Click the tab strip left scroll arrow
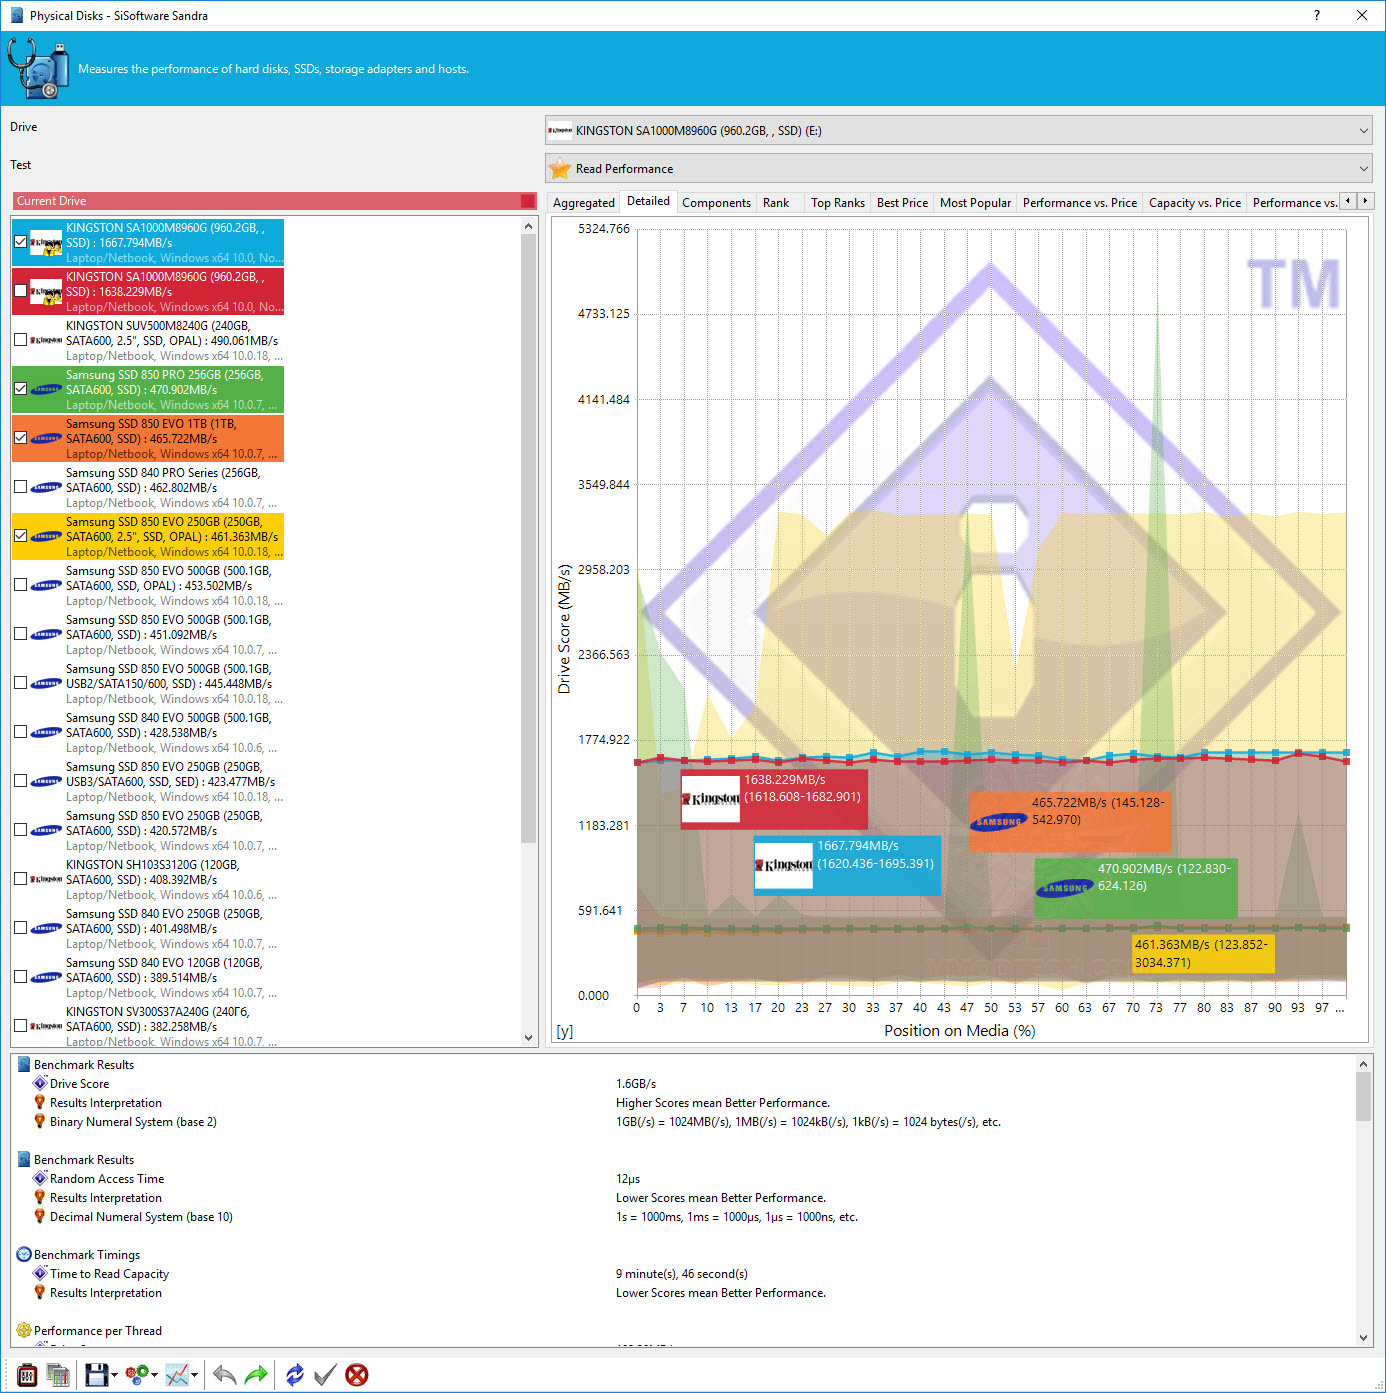 [1348, 201]
